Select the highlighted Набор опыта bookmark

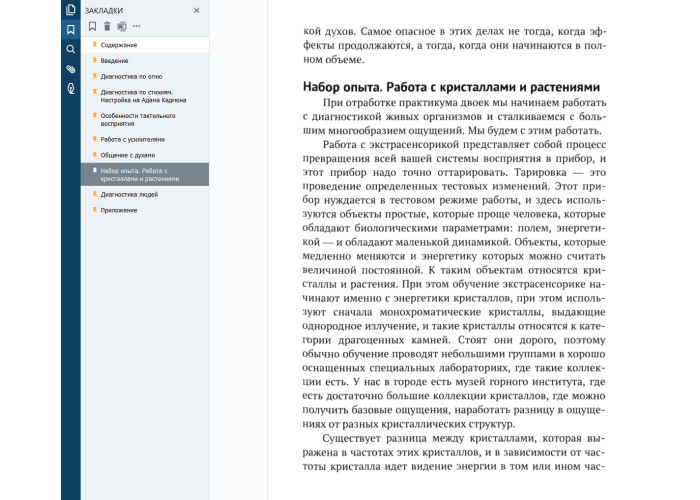tap(139, 174)
